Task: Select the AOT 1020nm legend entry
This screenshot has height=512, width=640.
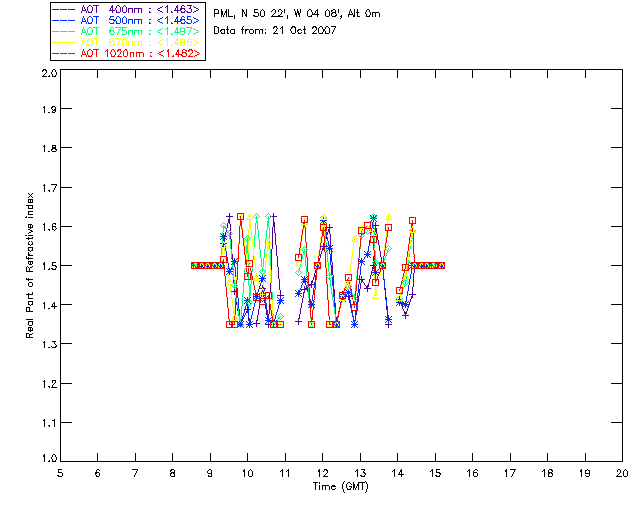Action: click(127, 53)
